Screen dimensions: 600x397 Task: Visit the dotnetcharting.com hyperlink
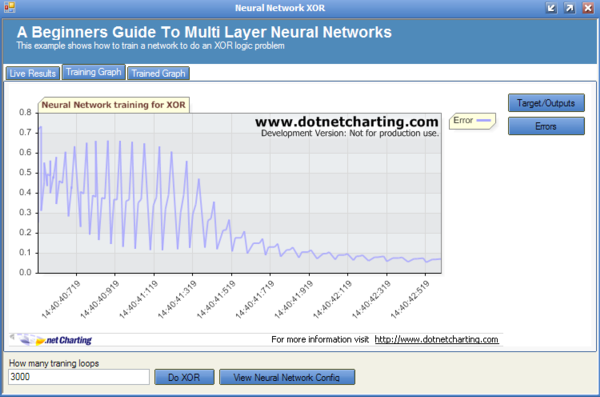(x=436, y=339)
